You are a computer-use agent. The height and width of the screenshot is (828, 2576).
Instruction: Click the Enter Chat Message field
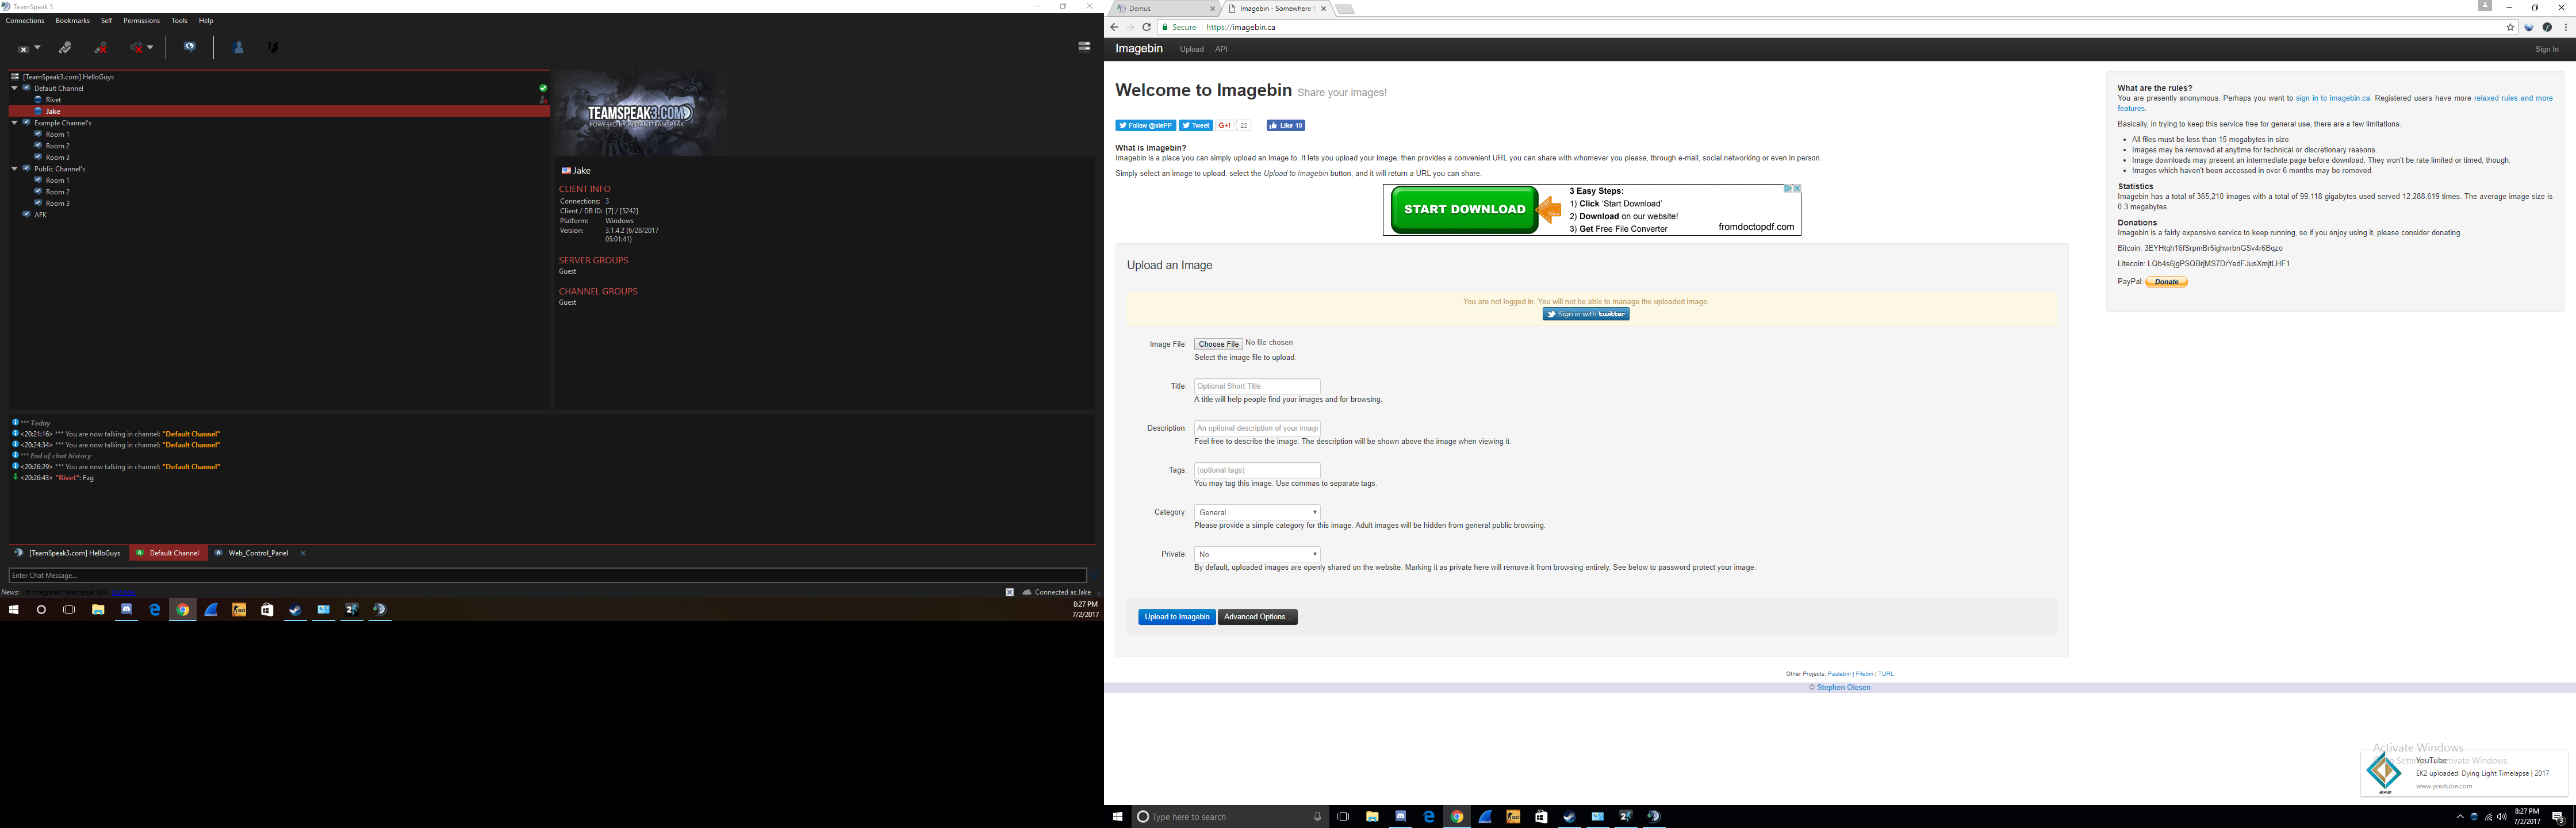pos(547,576)
